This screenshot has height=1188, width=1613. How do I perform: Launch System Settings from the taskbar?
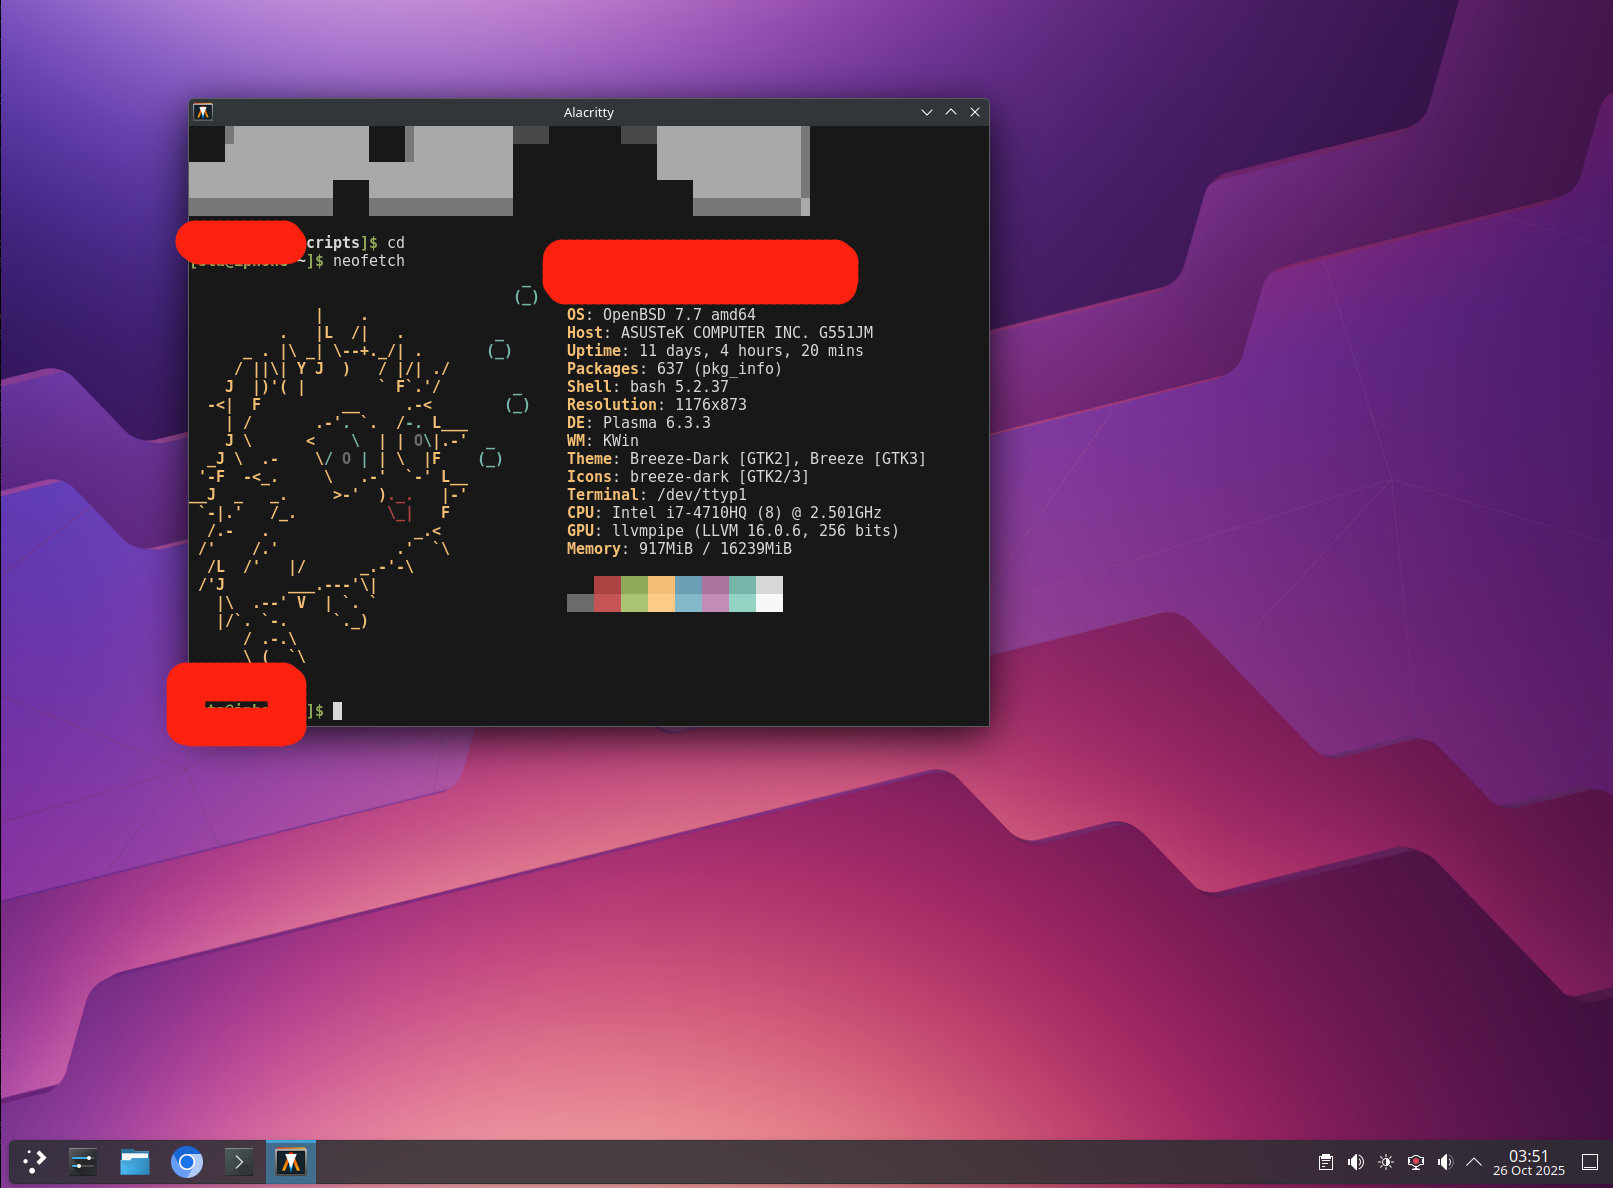[83, 1161]
